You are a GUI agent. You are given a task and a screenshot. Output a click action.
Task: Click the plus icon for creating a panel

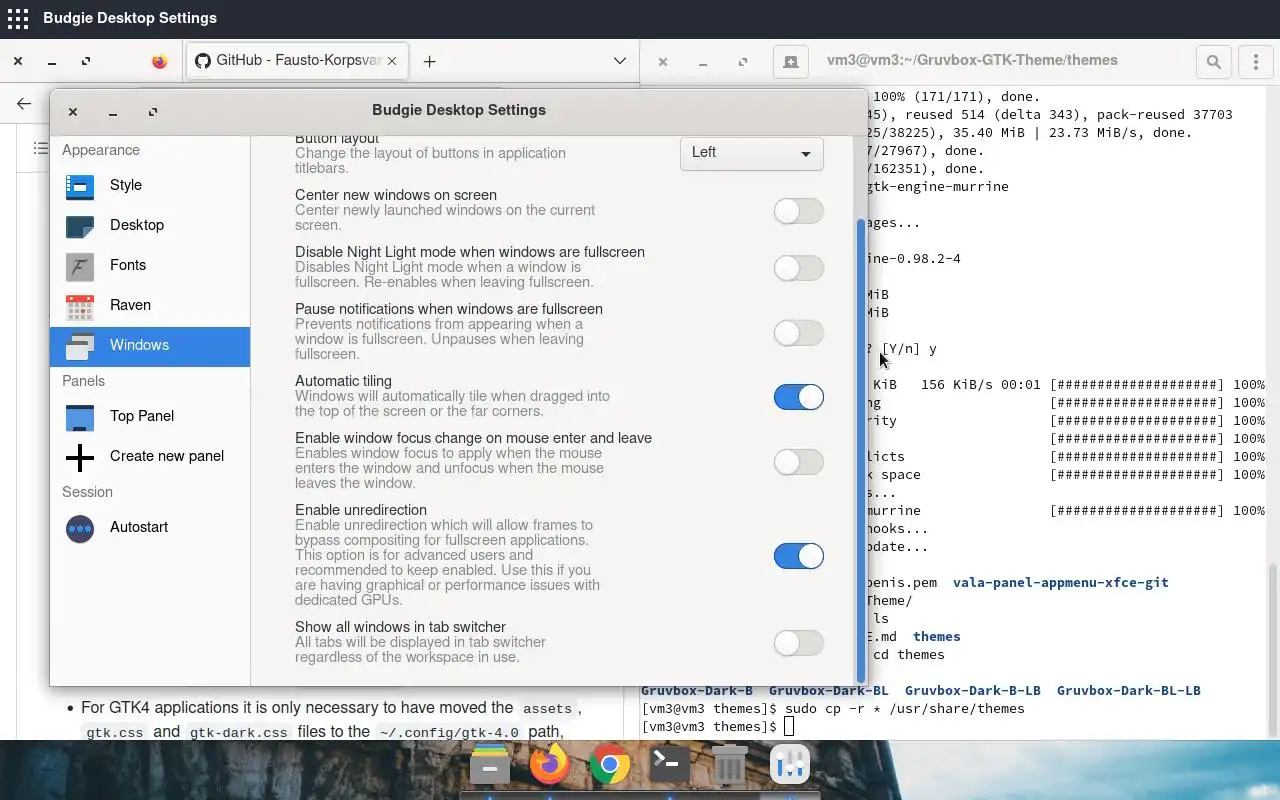[79, 456]
